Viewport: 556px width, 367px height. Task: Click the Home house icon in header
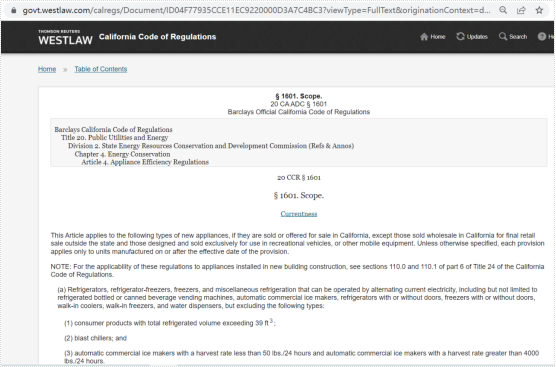coord(424,37)
